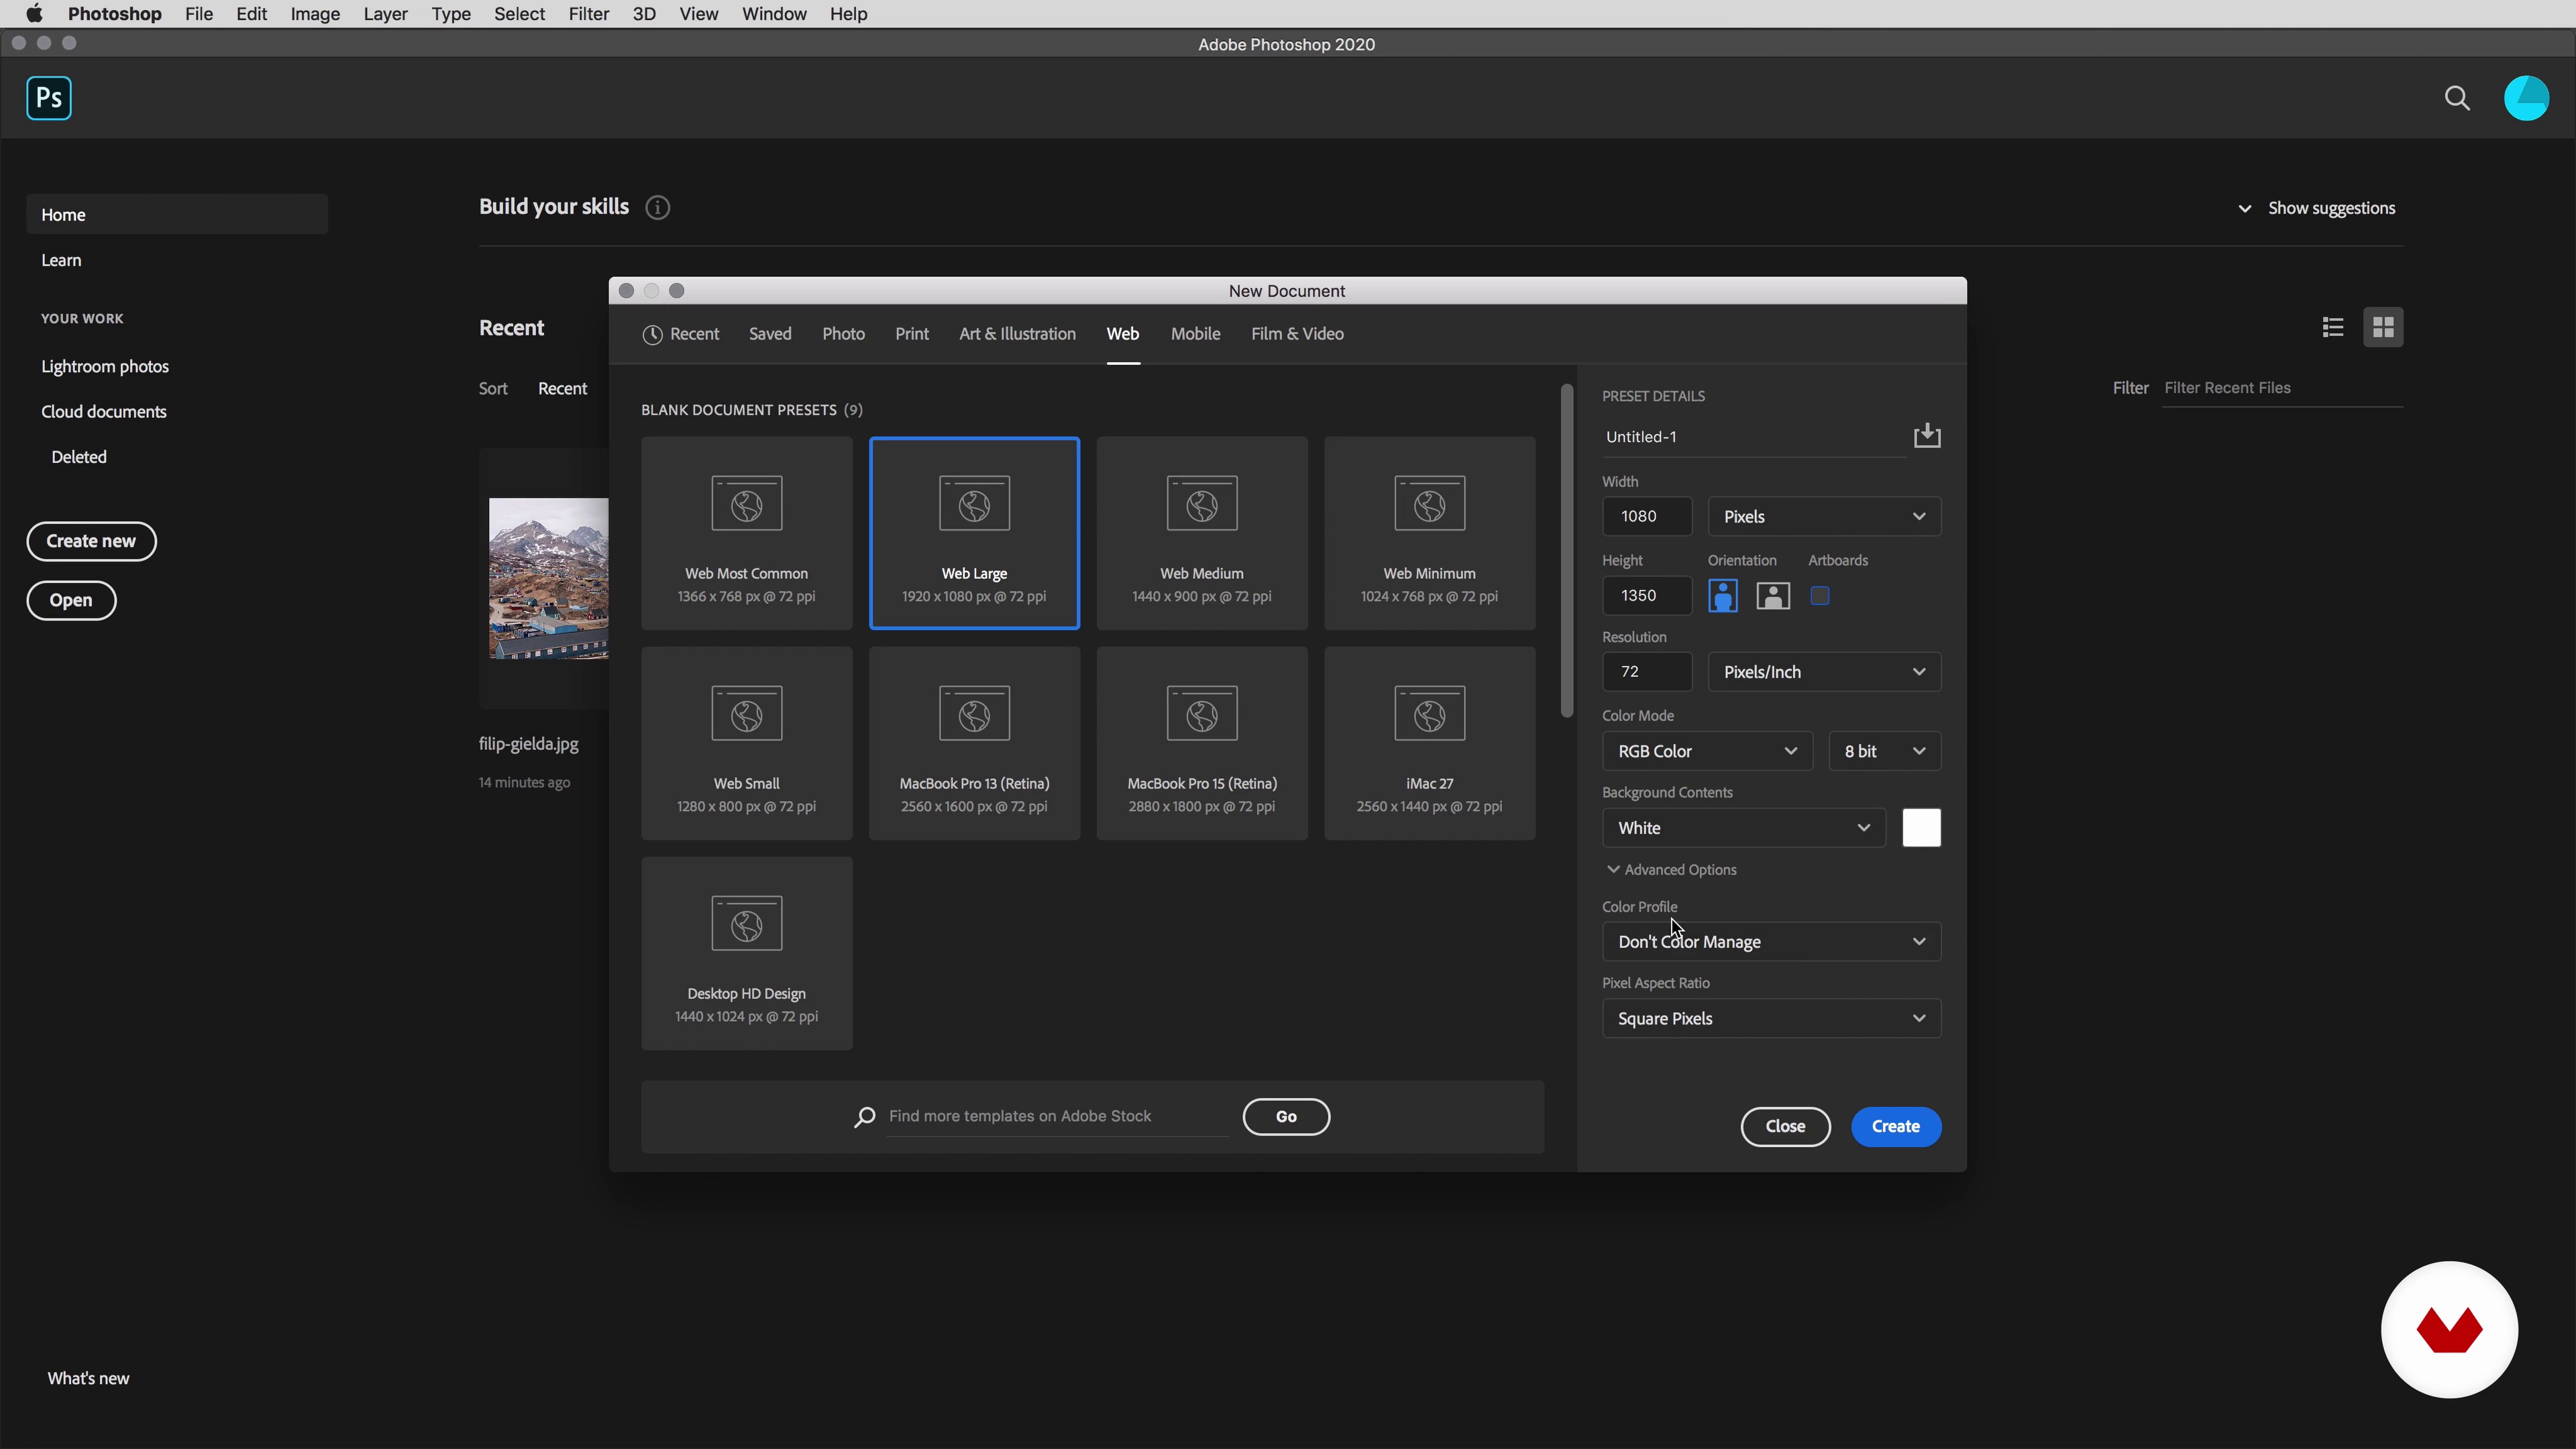This screenshot has height=1449, width=2576.
Task: Select landscape orientation icon
Action: [1773, 596]
